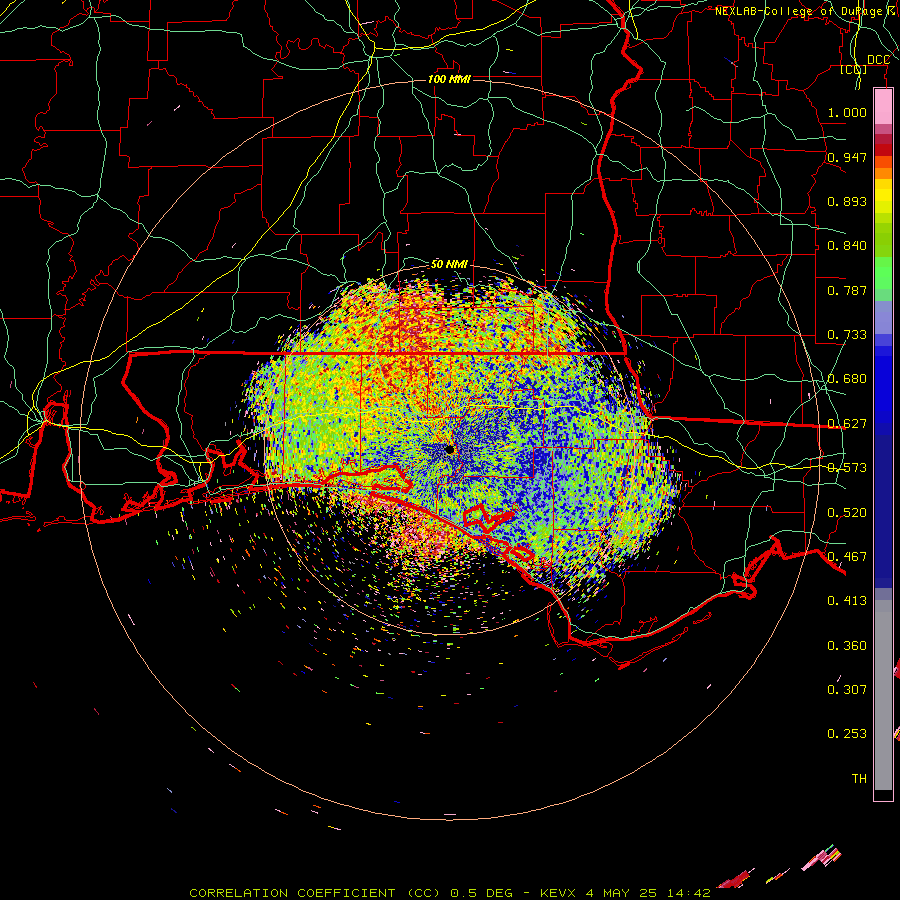Click the bright green band of the color bar
The width and height of the screenshot is (900, 900).
coord(883,273)
